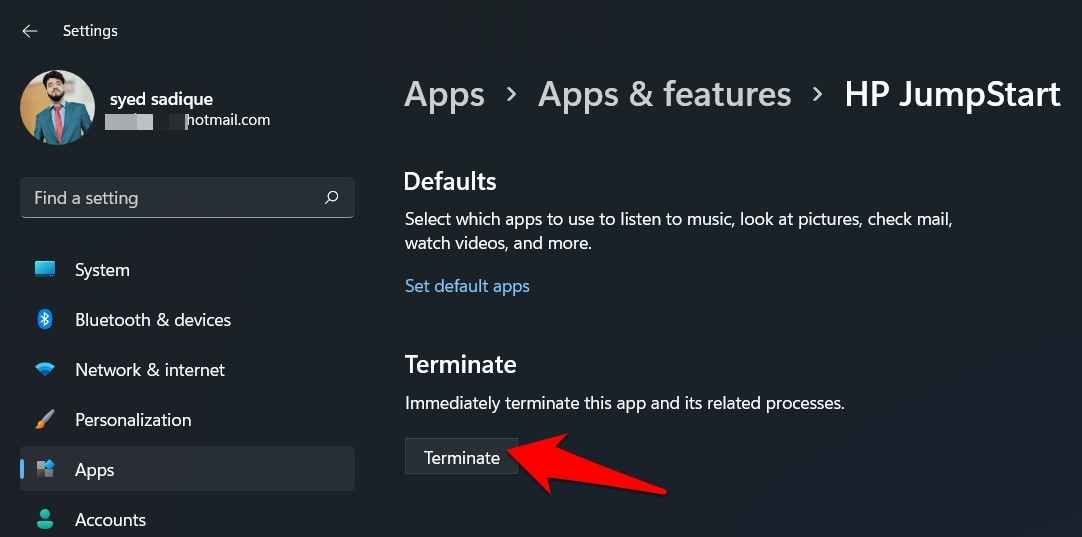Open Personalization settings page
Screen dimensions: 1082x537
[x=133, y=420]
